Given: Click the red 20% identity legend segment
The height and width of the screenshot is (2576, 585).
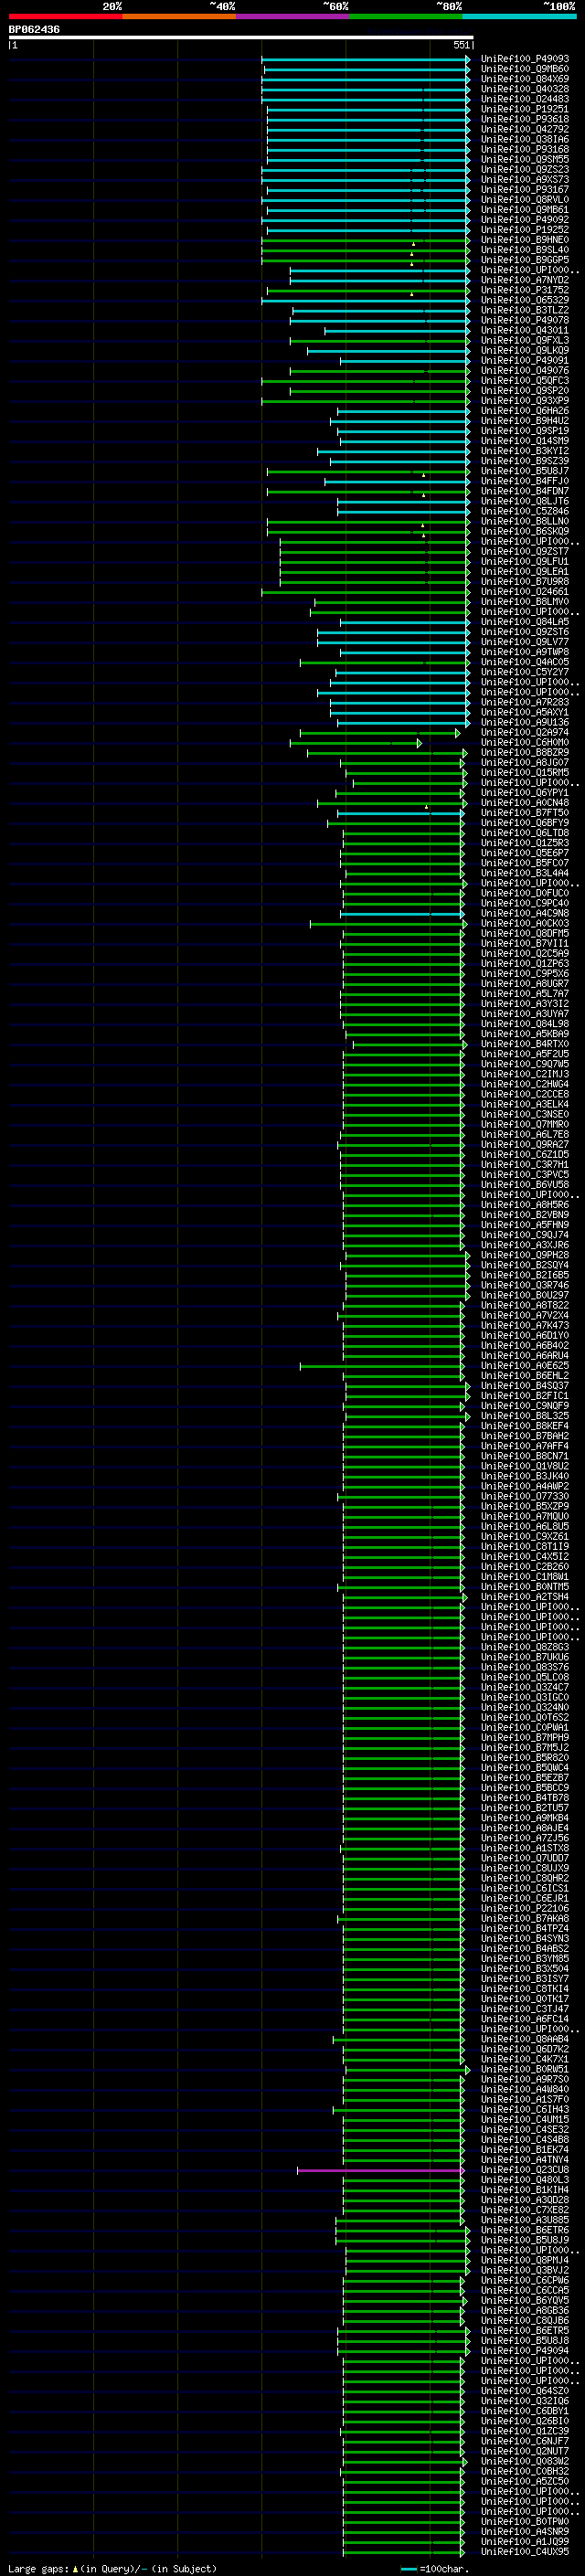Looking at the screenshot, I should tap(65, 16).
